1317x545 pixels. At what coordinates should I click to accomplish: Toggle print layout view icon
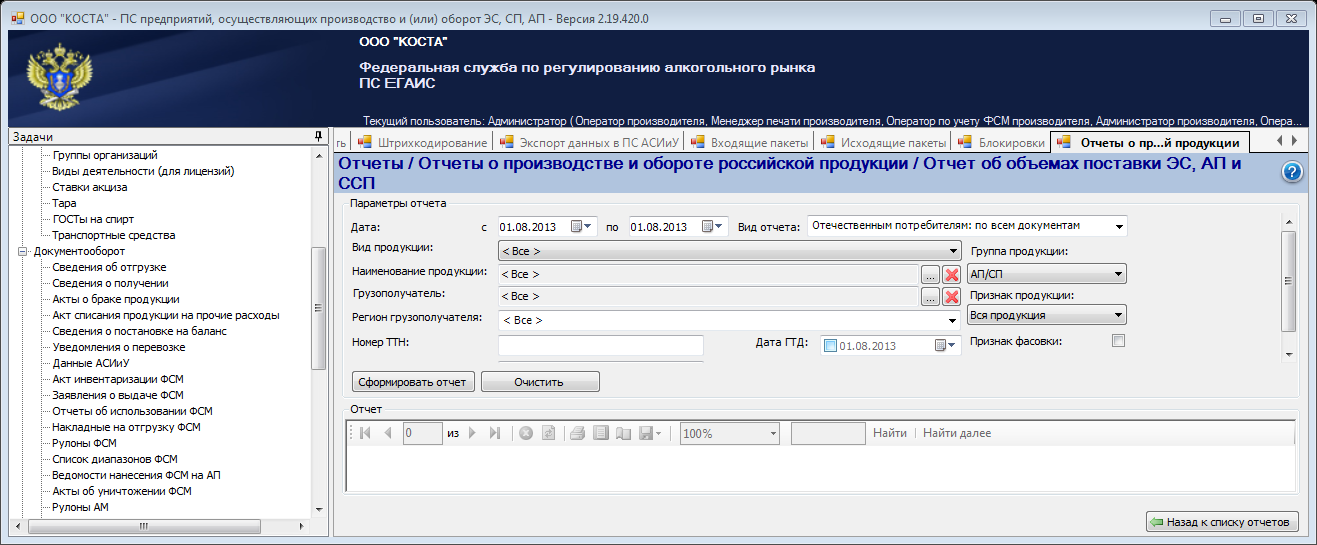click(601, 433)
